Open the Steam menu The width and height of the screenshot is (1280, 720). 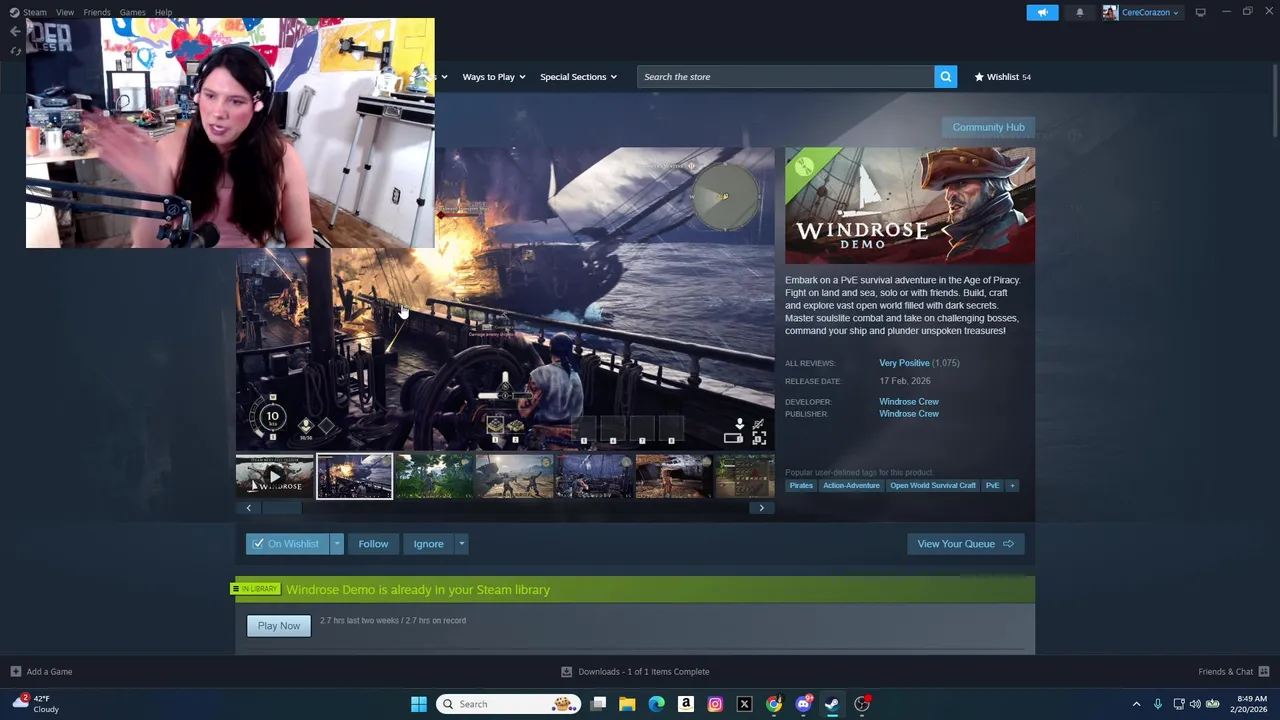28,12
